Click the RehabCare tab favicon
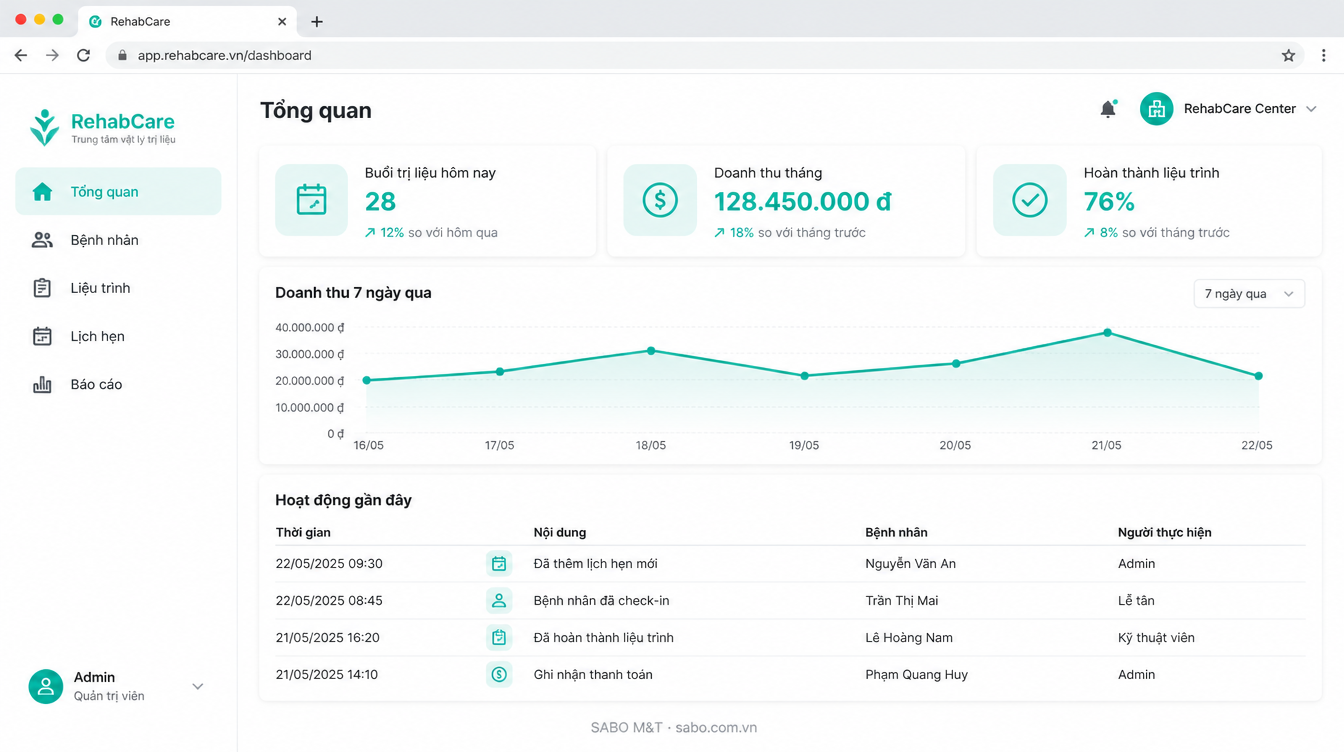 pos(95,21)
